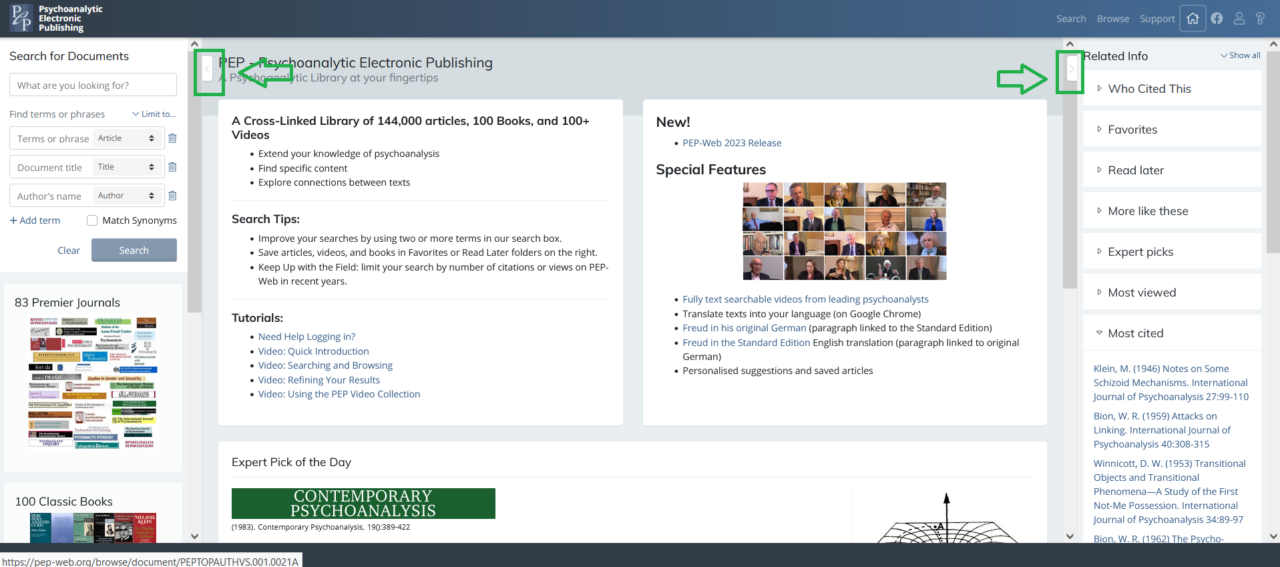This screenshot has width=1280, height=567.
Task: Click the psychoanalysts video thumbnail grid
Action: [844, 231]
